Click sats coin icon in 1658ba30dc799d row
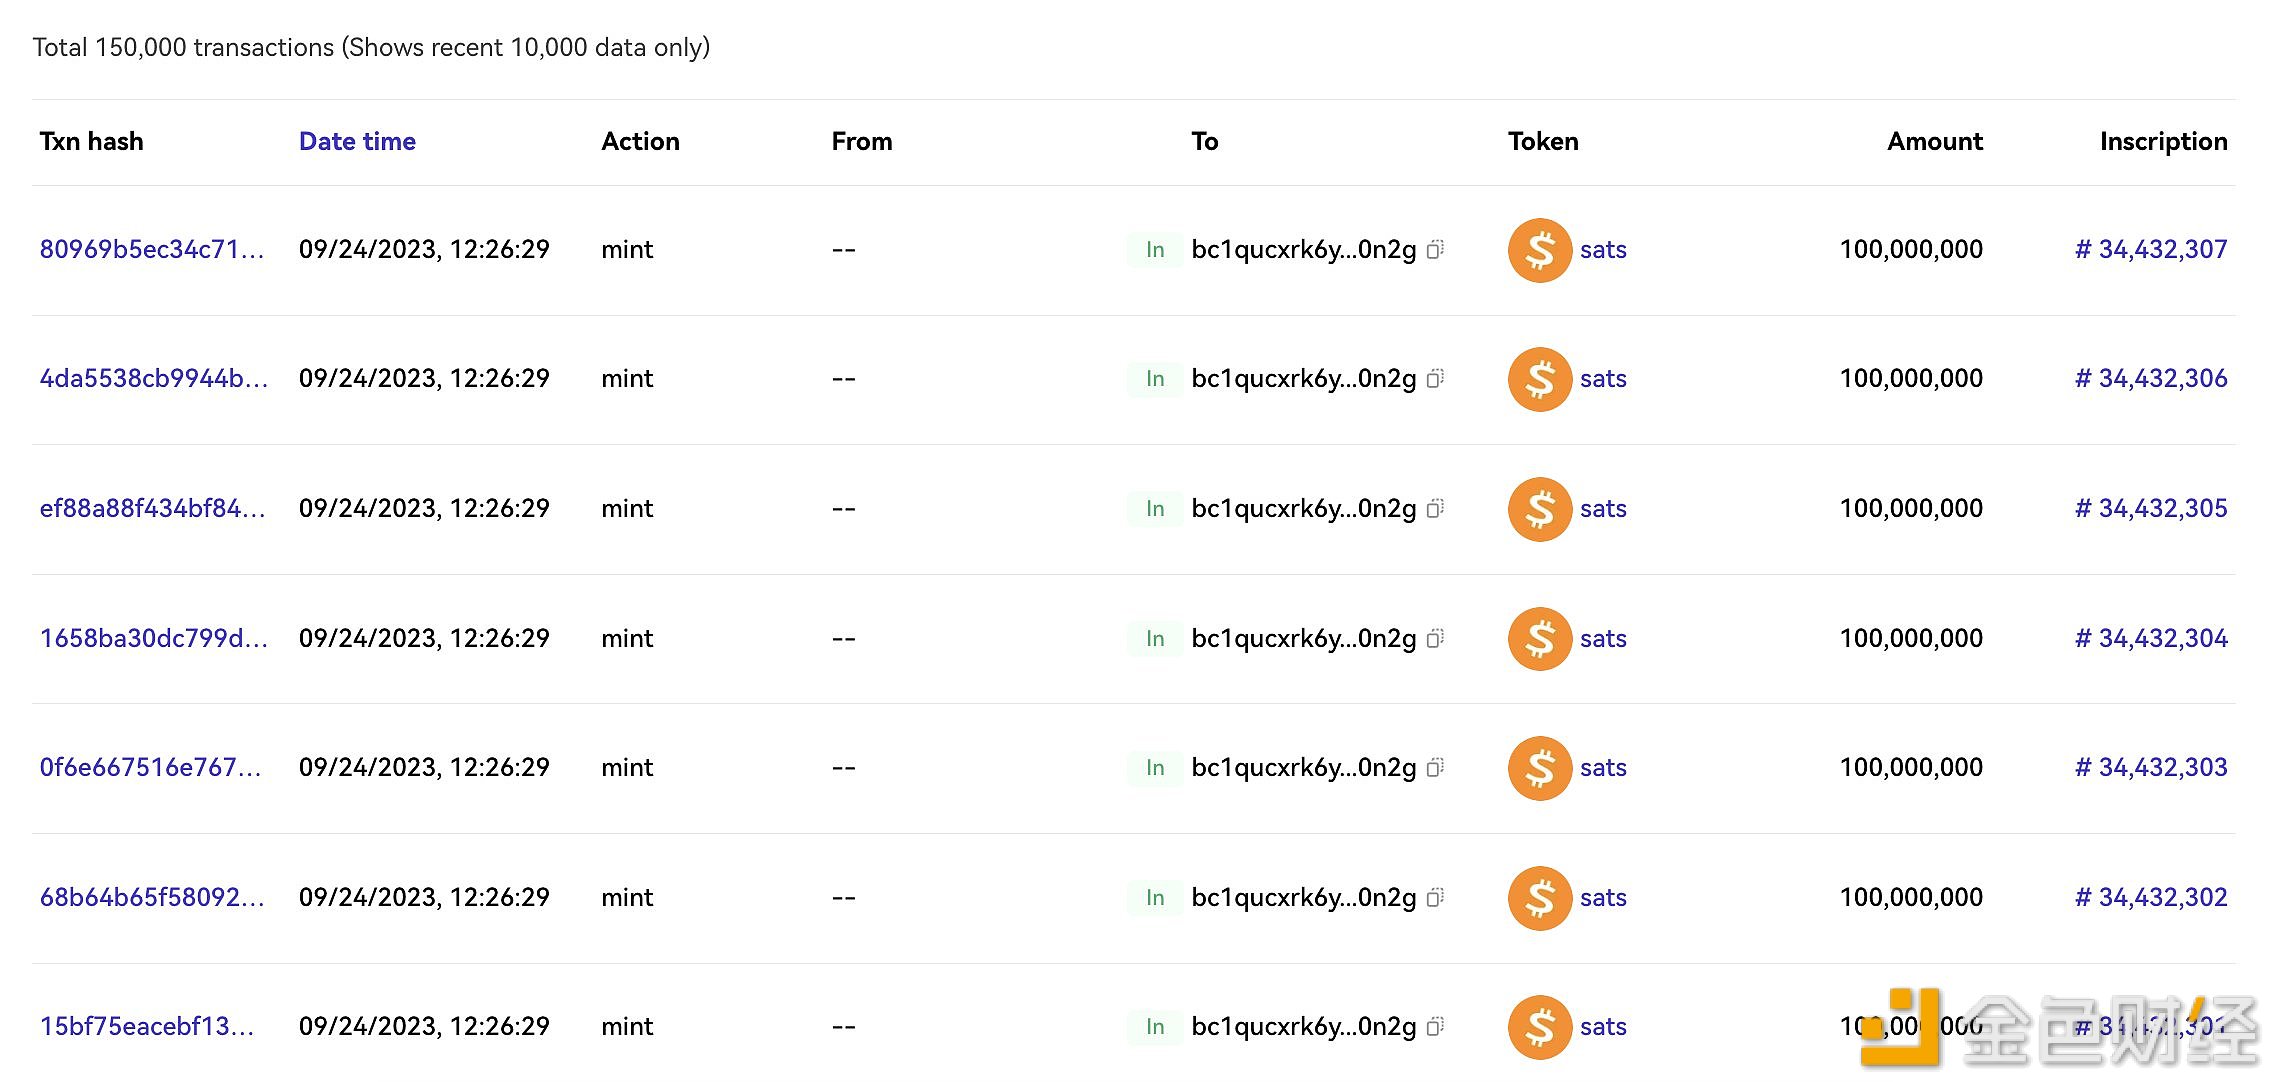This screenshot has height=1082, width=2274. 1540,639
